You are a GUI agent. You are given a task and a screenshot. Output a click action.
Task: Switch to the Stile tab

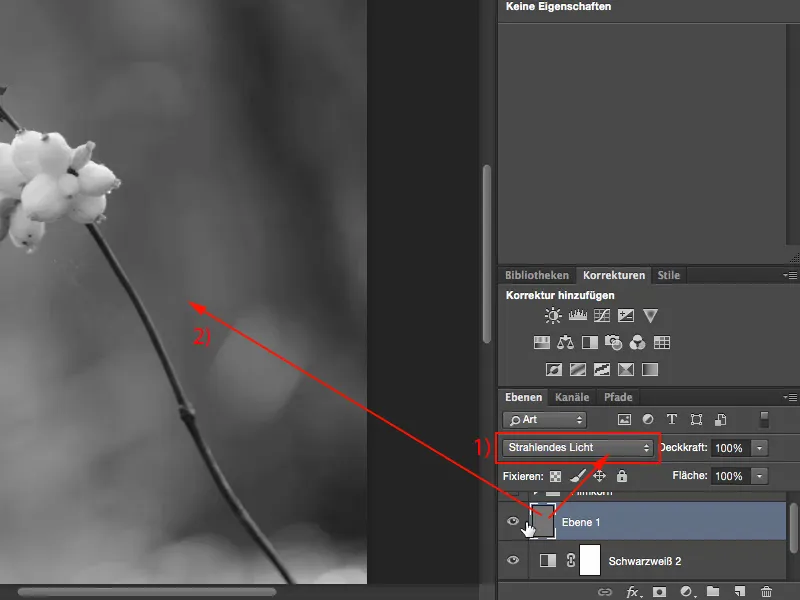tap(668, 276)
